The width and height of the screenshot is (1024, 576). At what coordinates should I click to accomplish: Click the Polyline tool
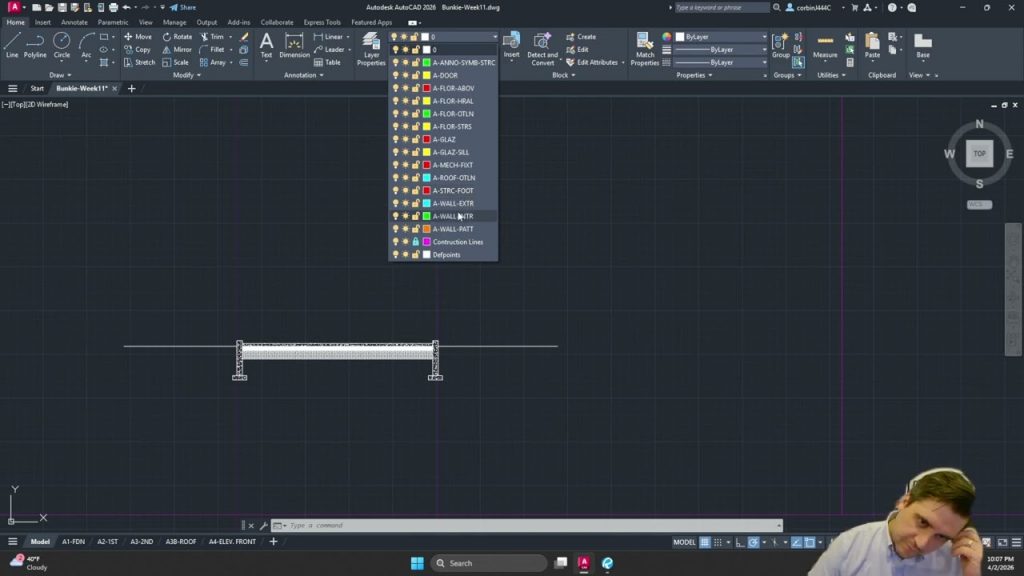[x=35, y=44]
